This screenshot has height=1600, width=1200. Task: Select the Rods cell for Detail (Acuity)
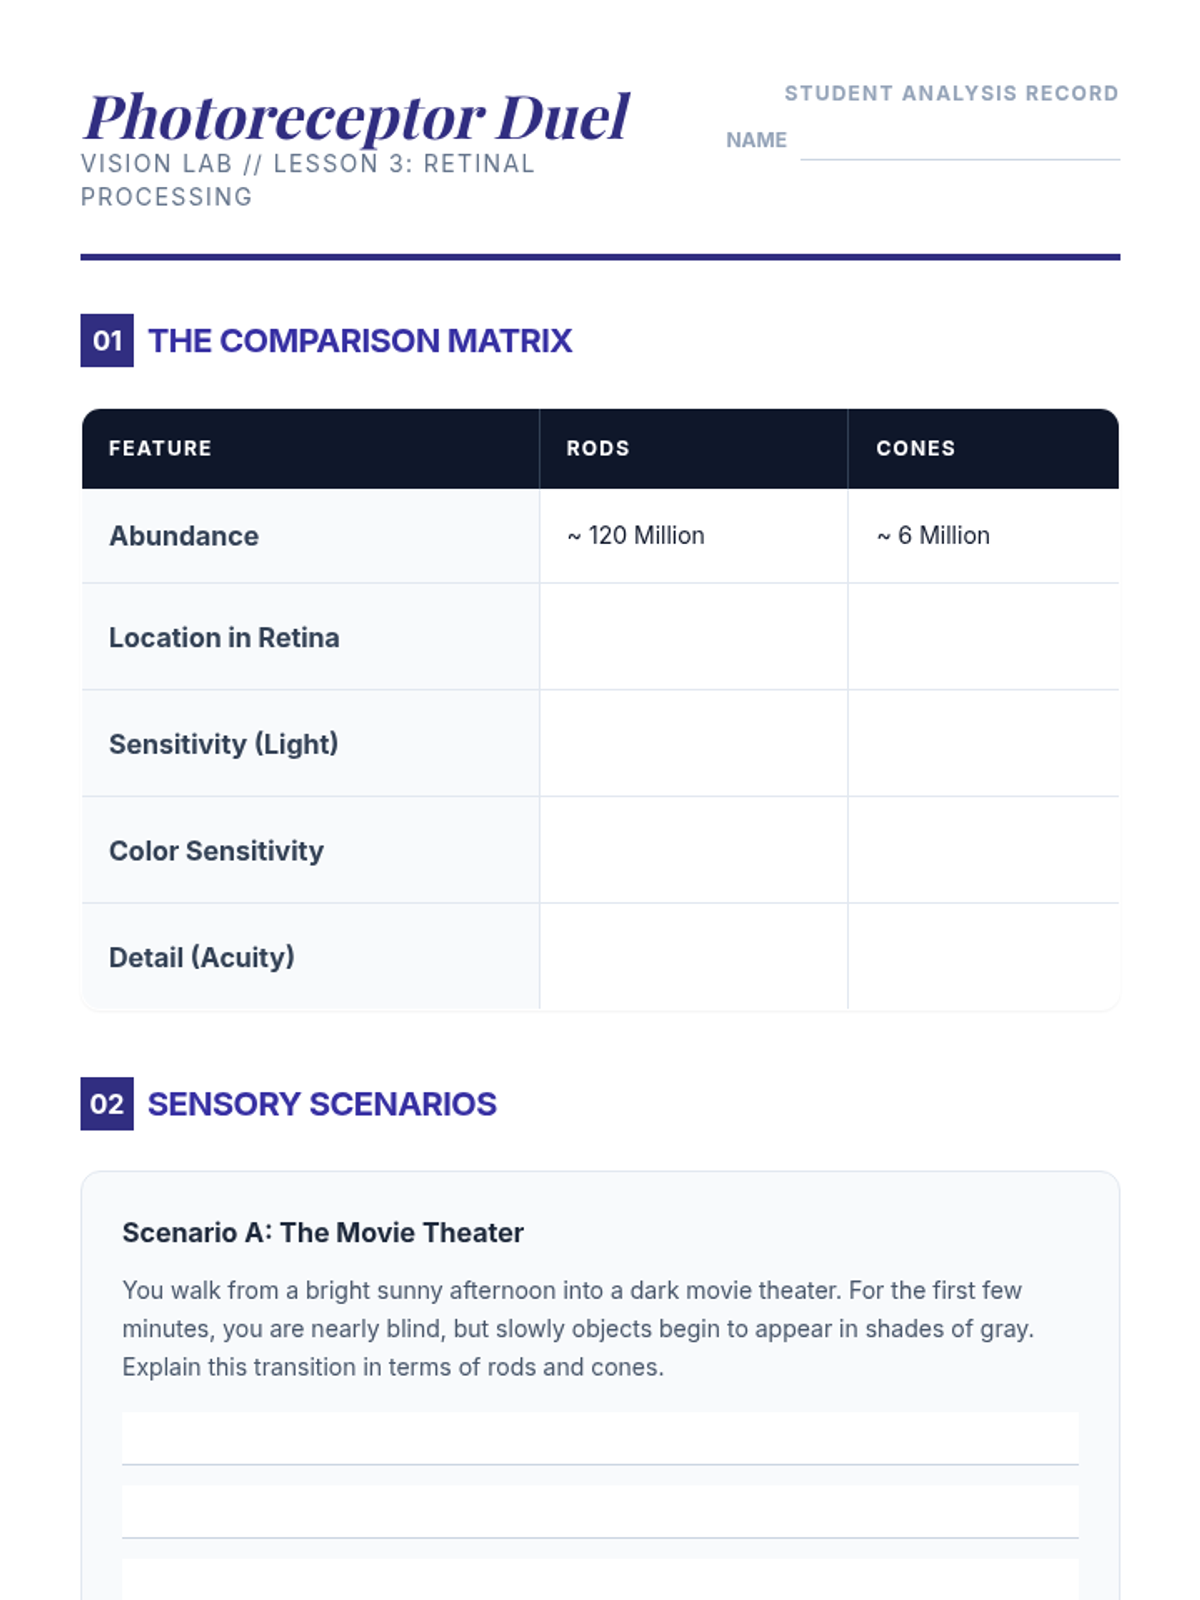[x=694, y=957]
